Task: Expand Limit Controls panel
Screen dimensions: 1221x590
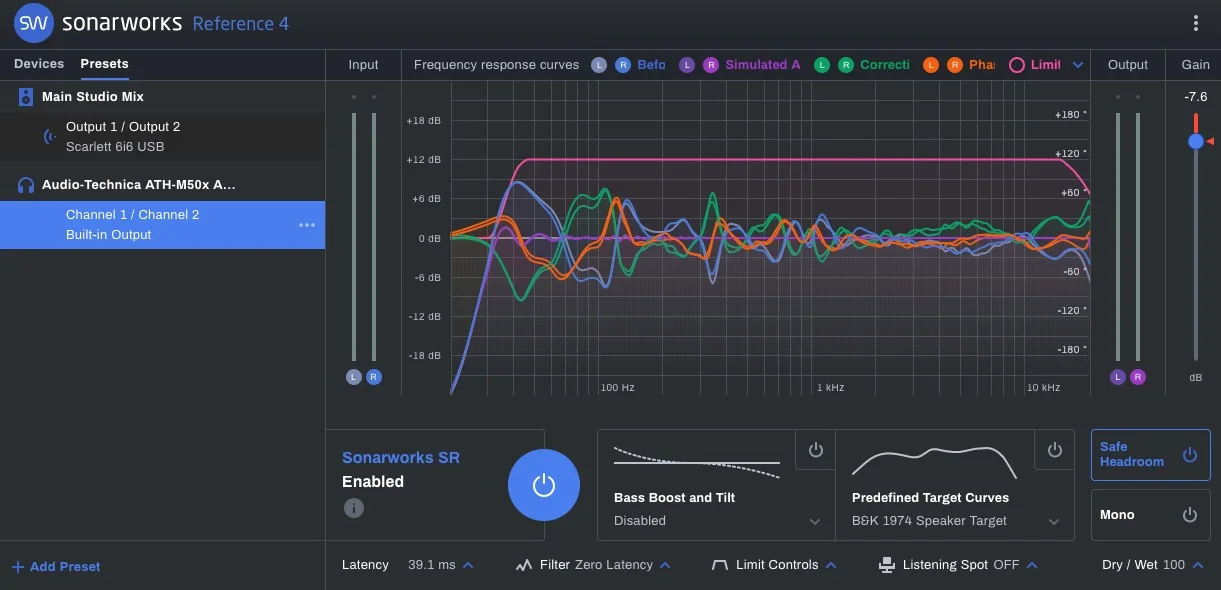Action: 830,565
